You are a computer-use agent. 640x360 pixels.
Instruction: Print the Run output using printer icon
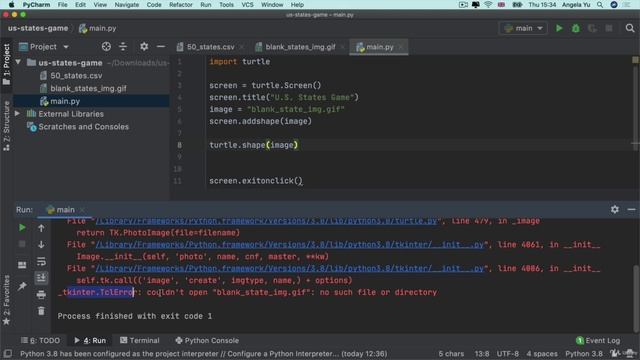[x=41, y=294]
